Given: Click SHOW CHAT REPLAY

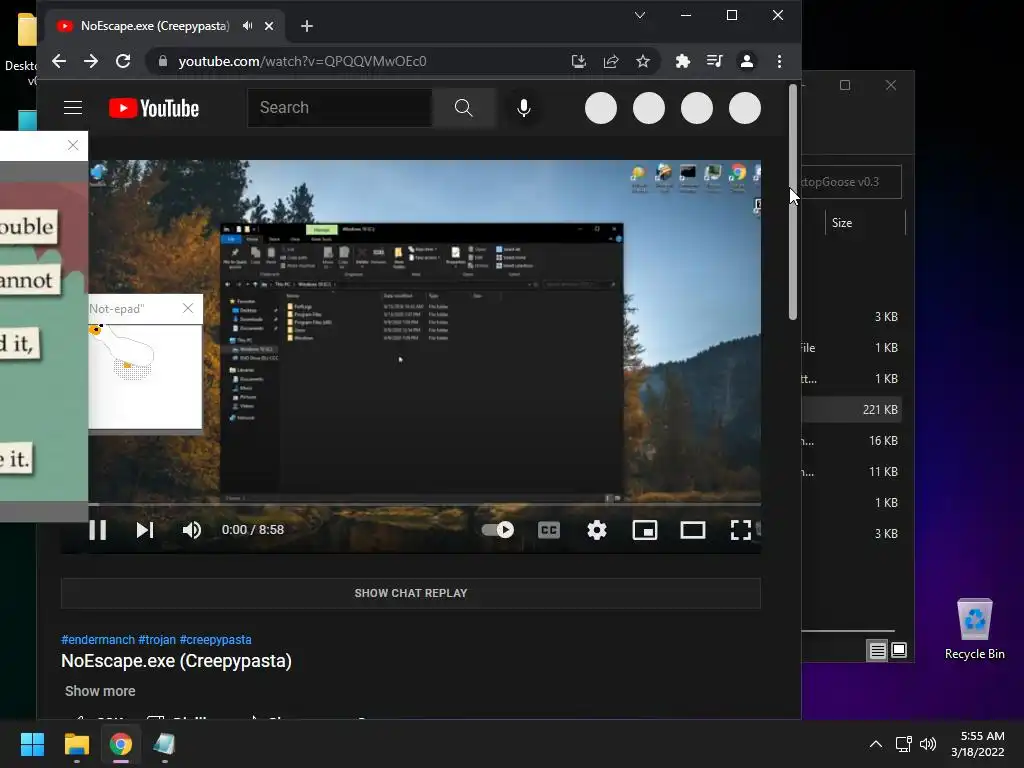Looking at the screenshot, I should [x=411, y=593].
